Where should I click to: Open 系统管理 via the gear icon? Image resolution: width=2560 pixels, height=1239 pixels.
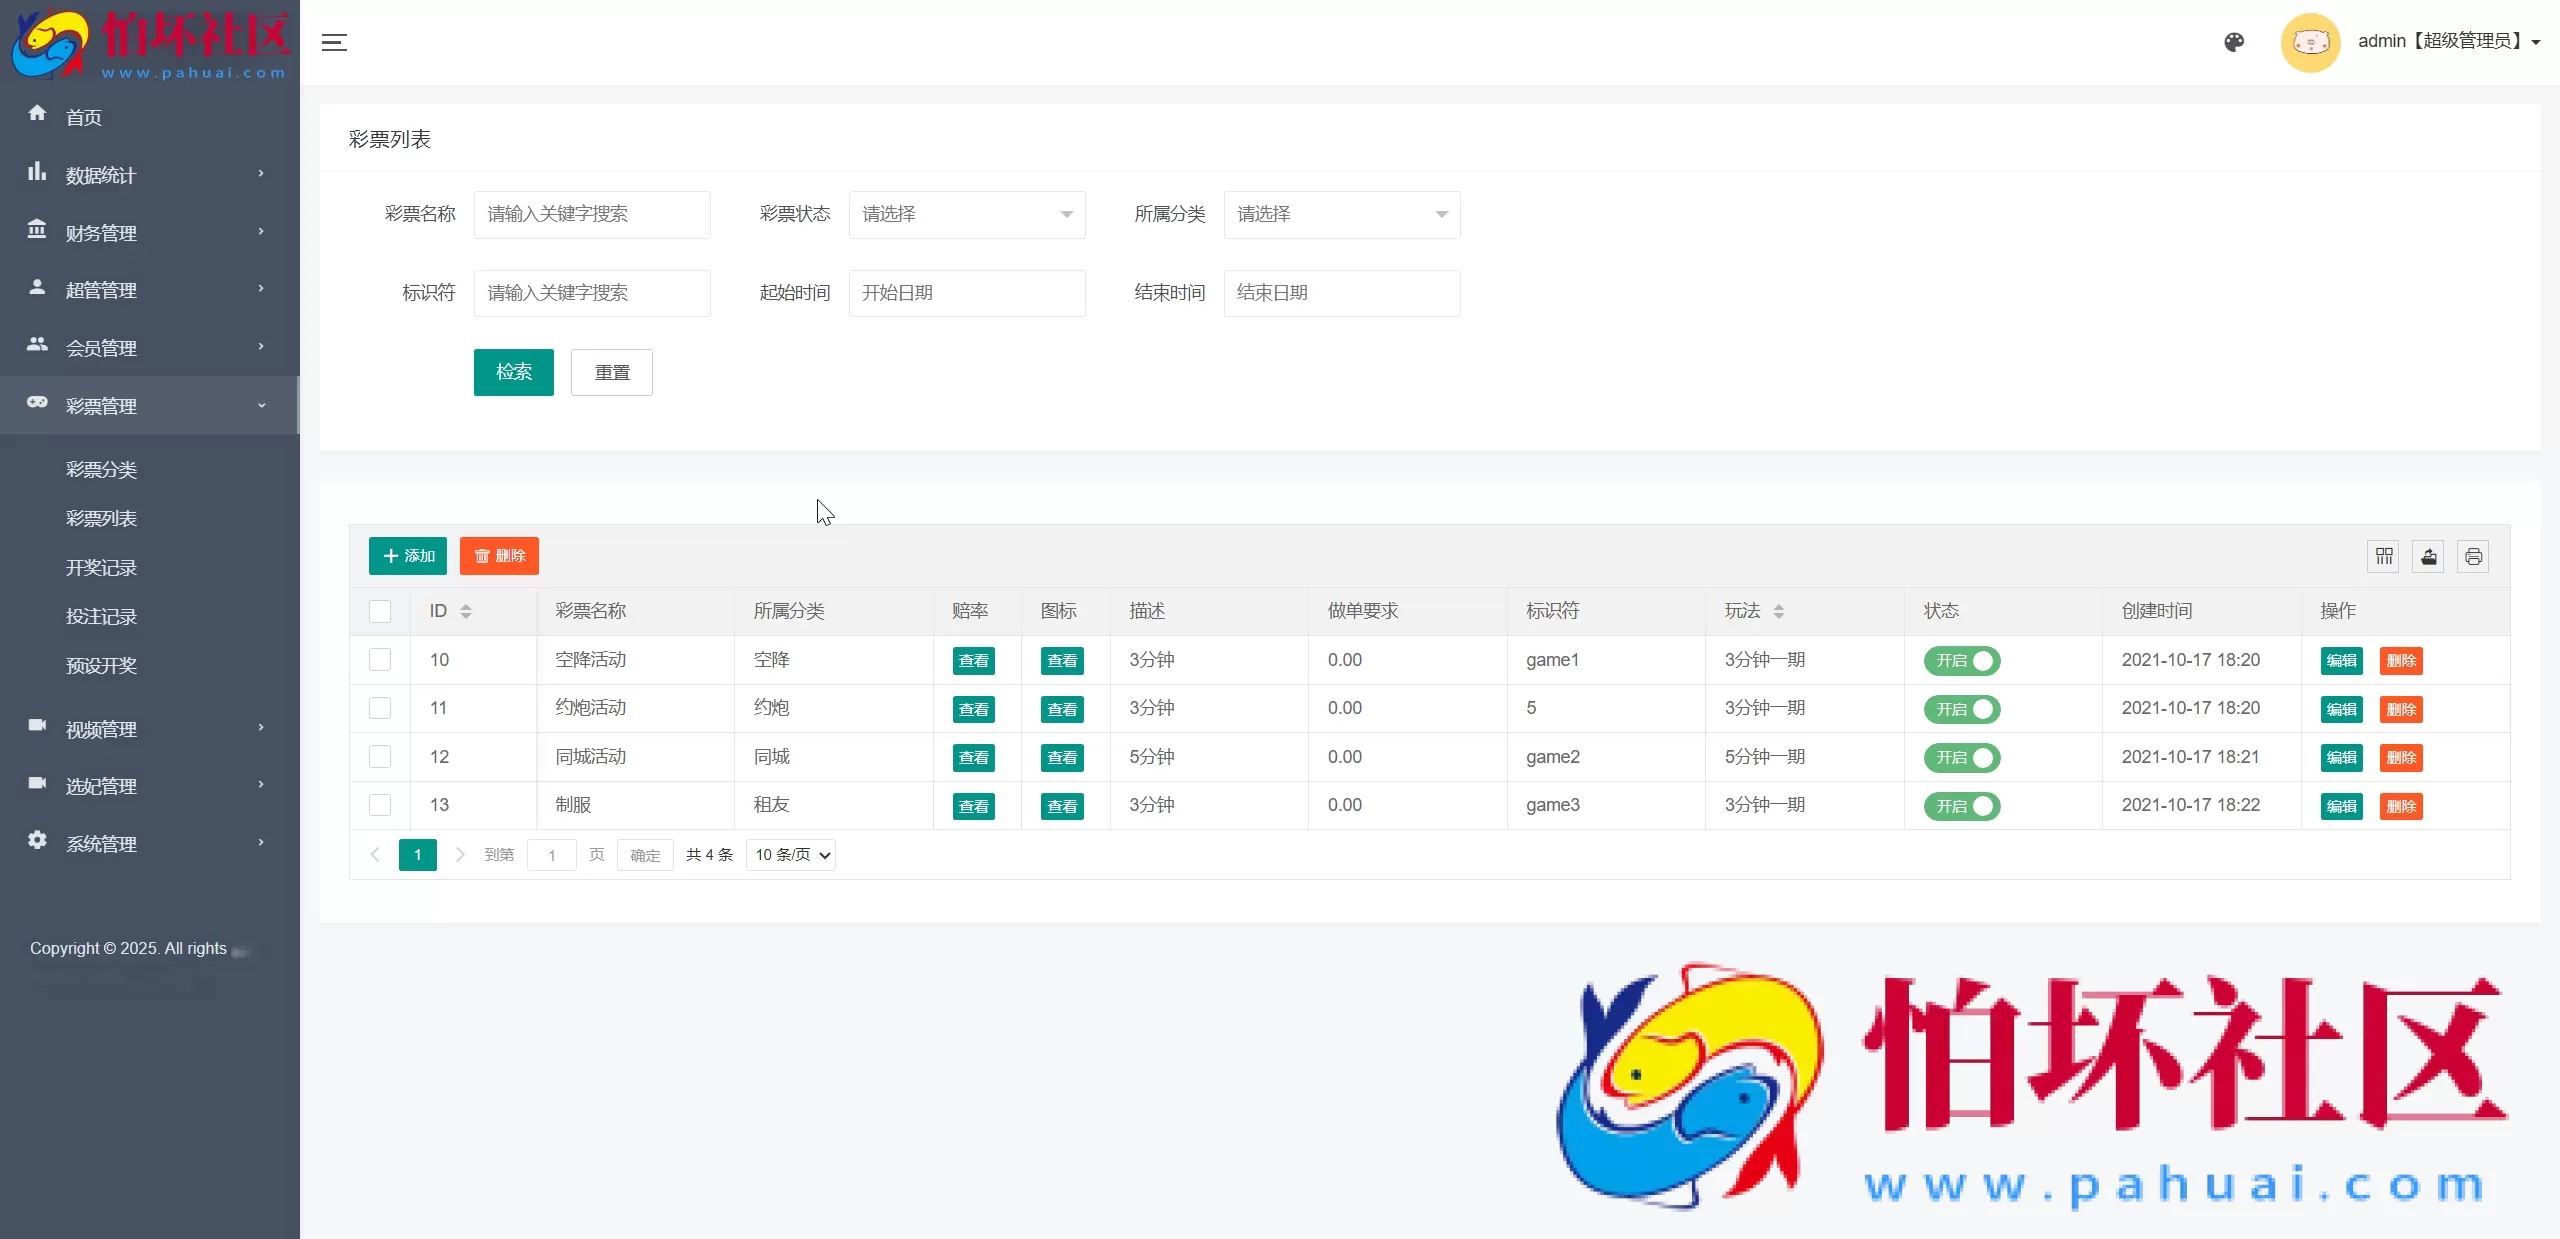tap(37, 841)
